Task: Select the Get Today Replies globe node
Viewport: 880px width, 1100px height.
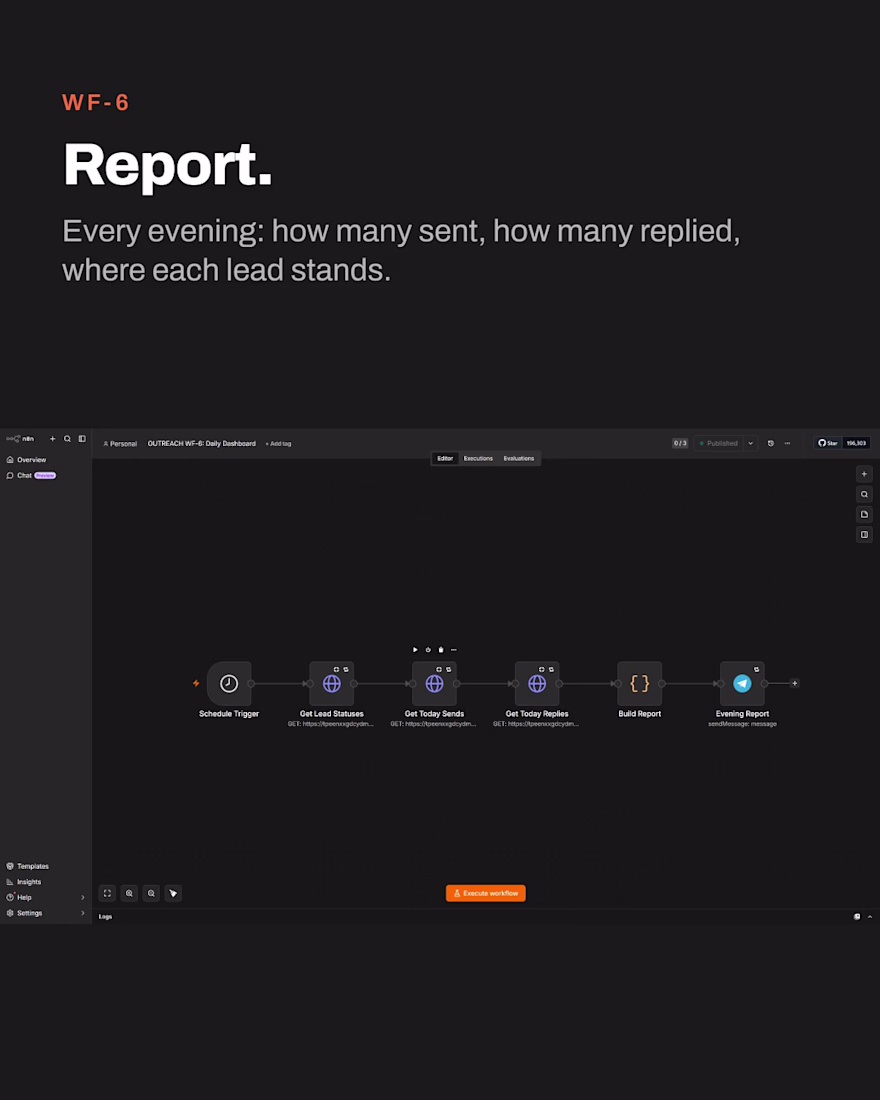Action: (x=537, y=683)
